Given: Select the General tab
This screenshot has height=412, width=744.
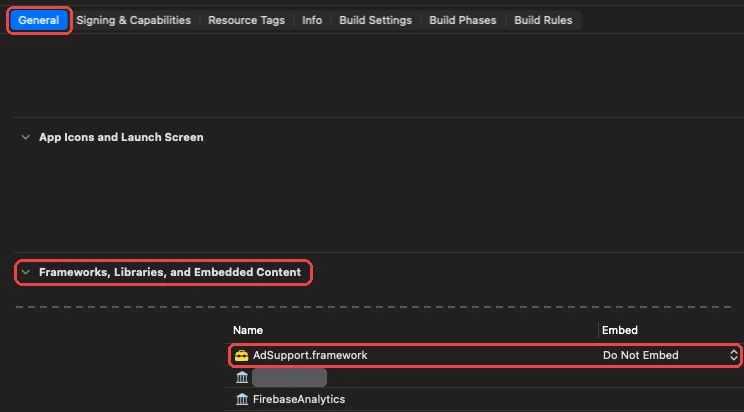Looking at the screenshot, I should pos(38,20).
